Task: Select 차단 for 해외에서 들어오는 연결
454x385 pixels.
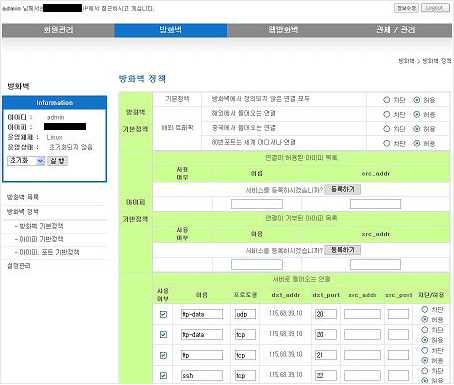Action: tap(387, 114)
